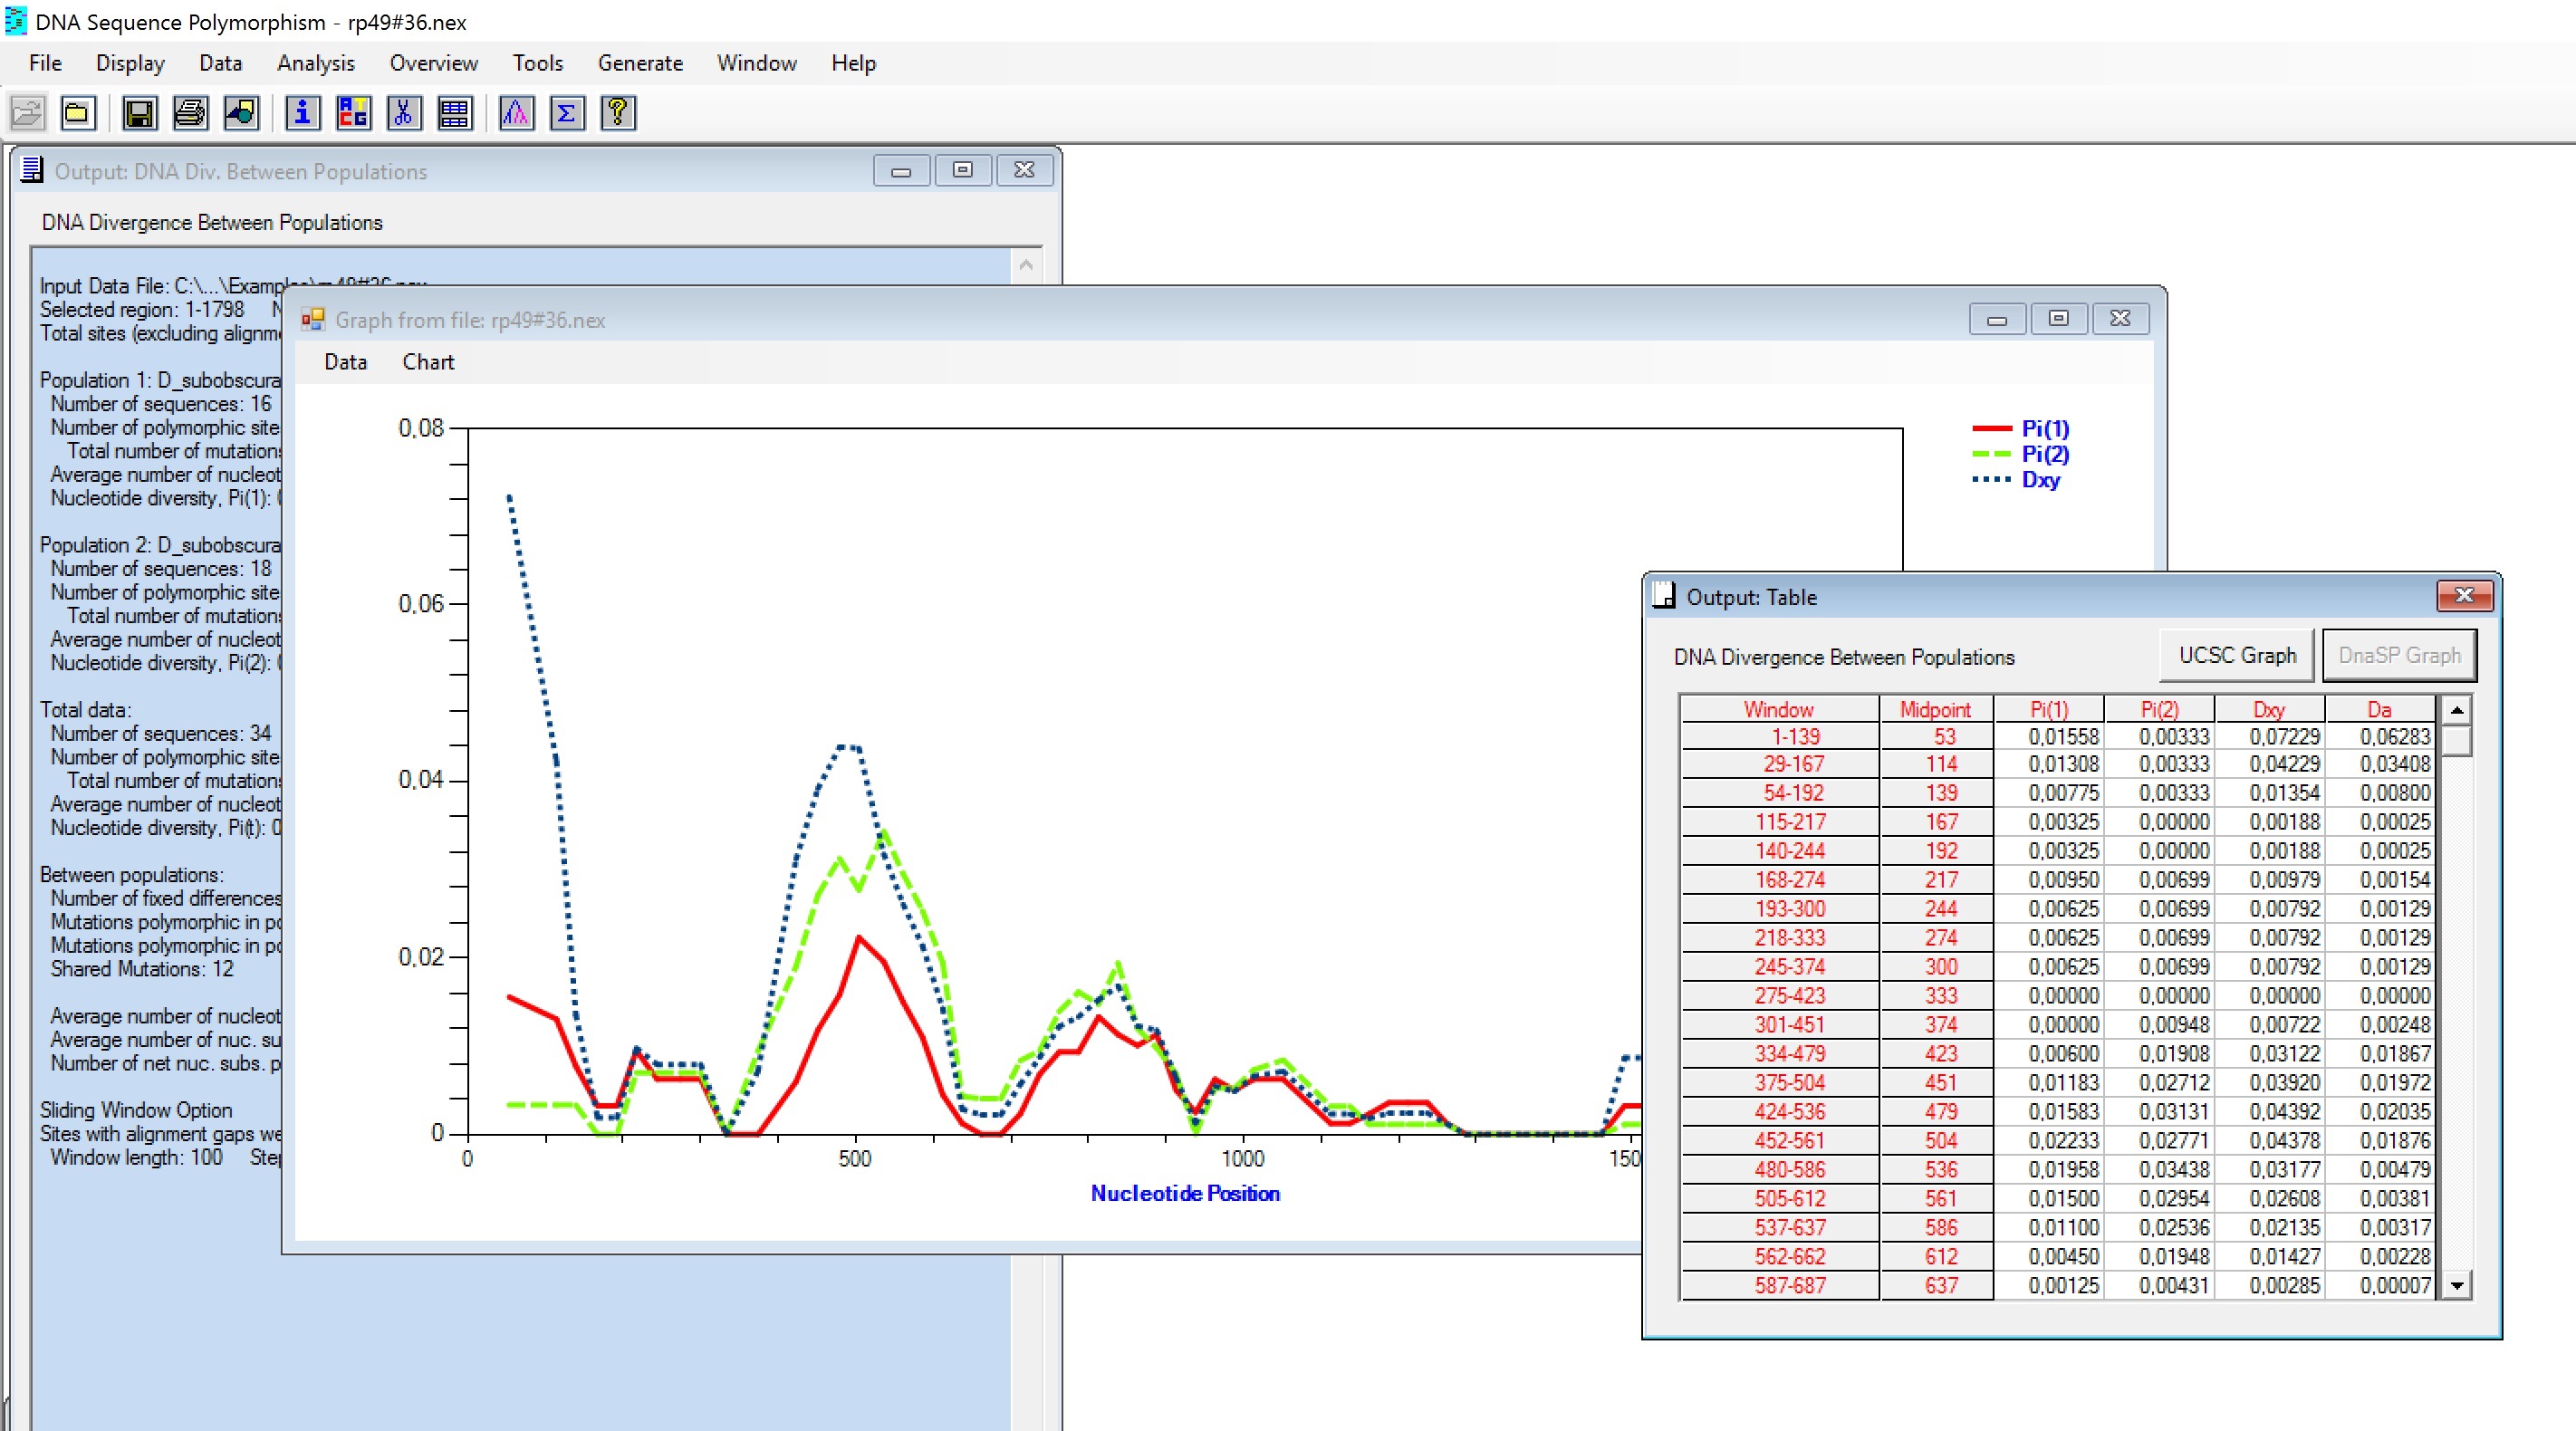Viewport: 2576px width, 1431px height.
Task: Click the blue sigma icon
Action: [x=567, y=113]
